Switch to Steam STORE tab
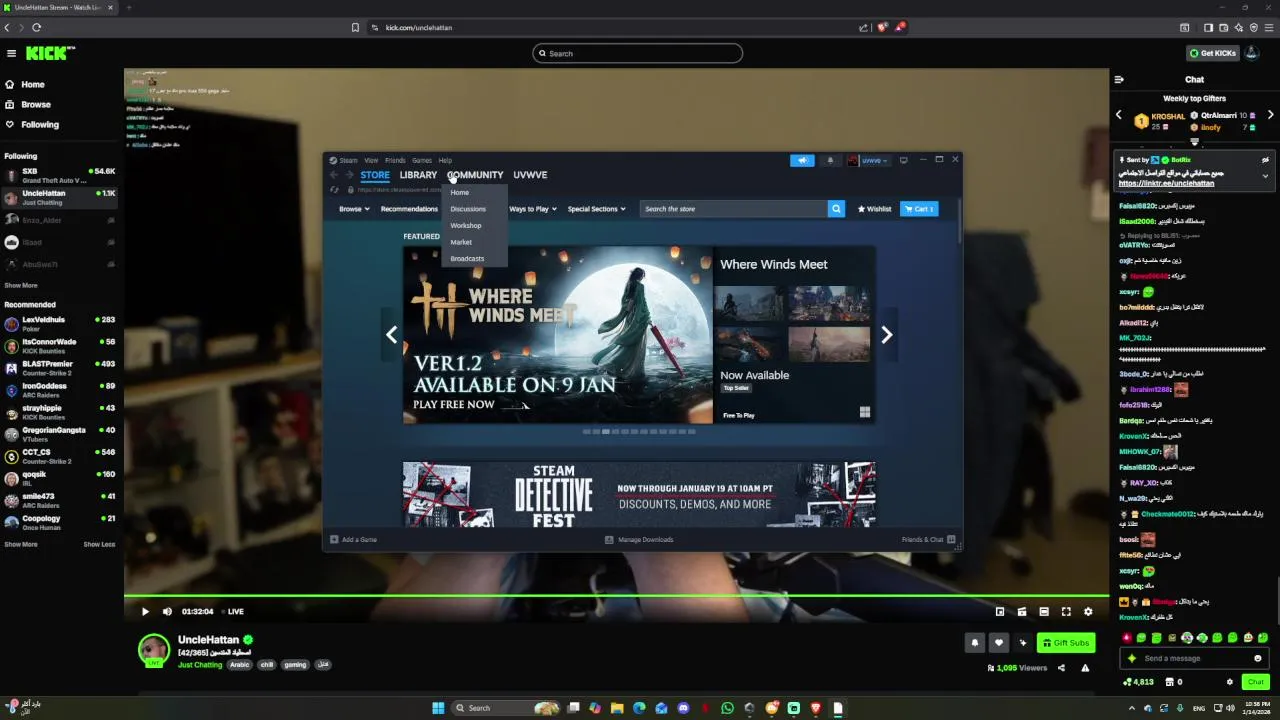 375,175
